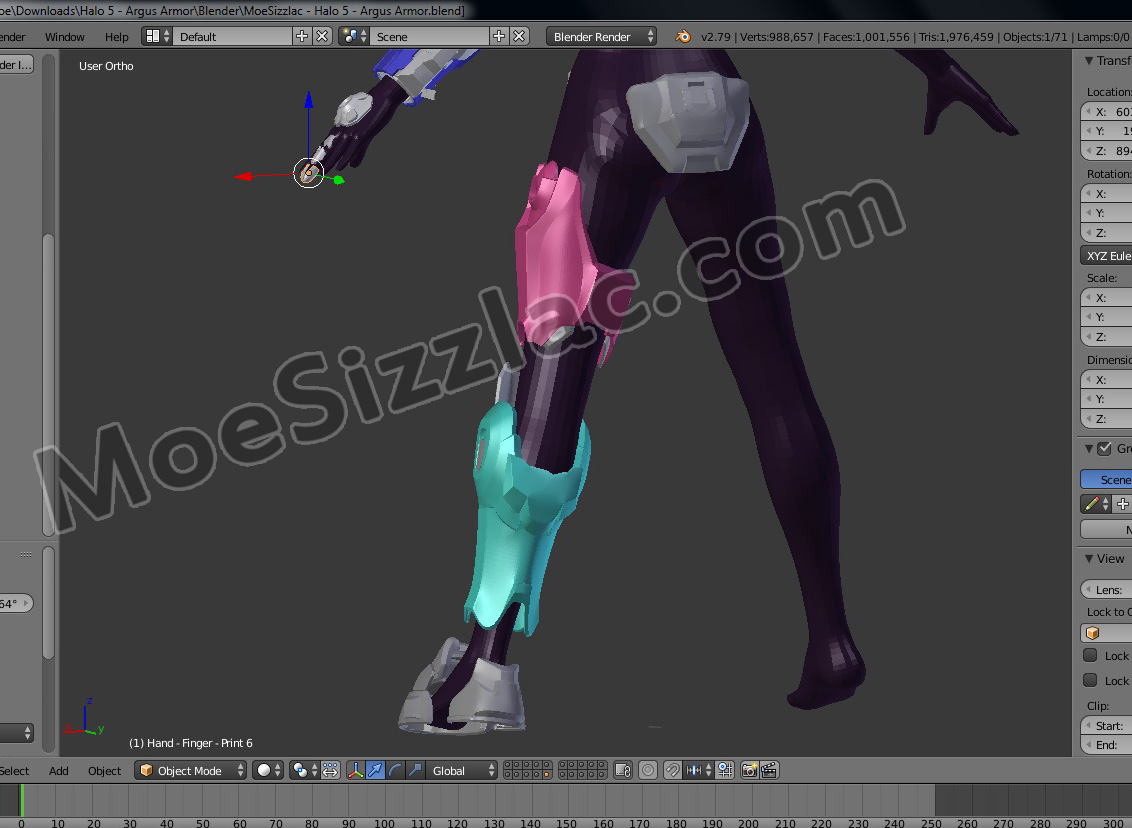This screenshot has height=828, width=1132.
Task: Open the Window menu
Action: click(64, 37)
